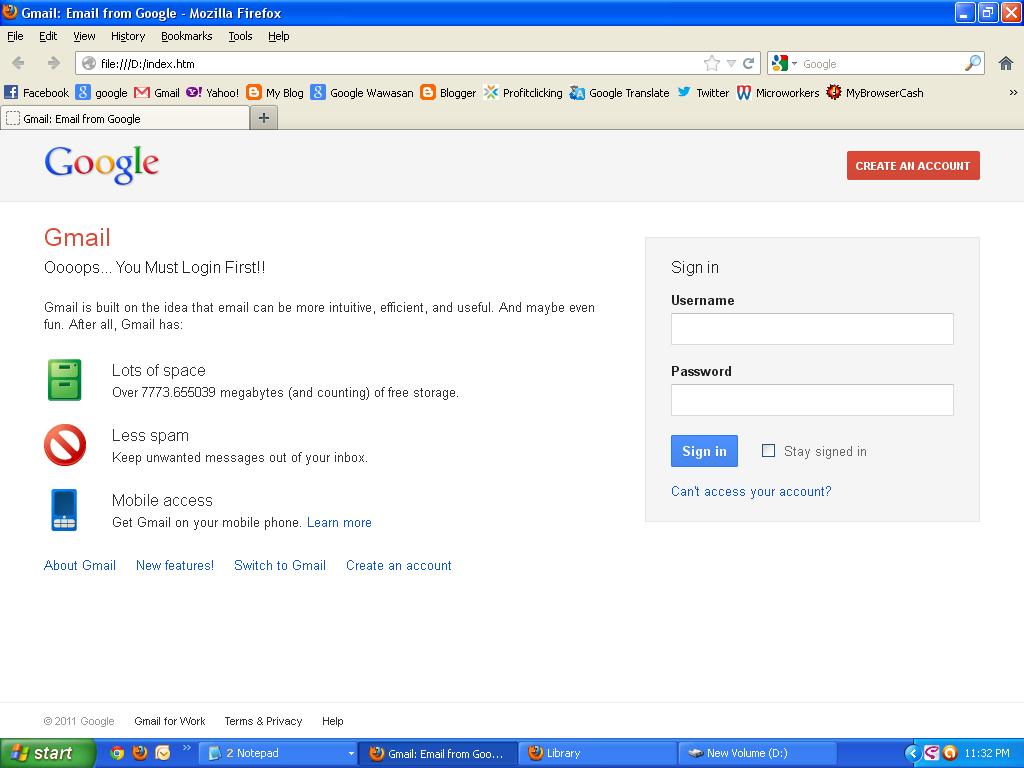Image resolution: width=1024 pixels, height=768 pixels.
Task: Click the blue Mobile access phone icon
Action: [64, 510]
